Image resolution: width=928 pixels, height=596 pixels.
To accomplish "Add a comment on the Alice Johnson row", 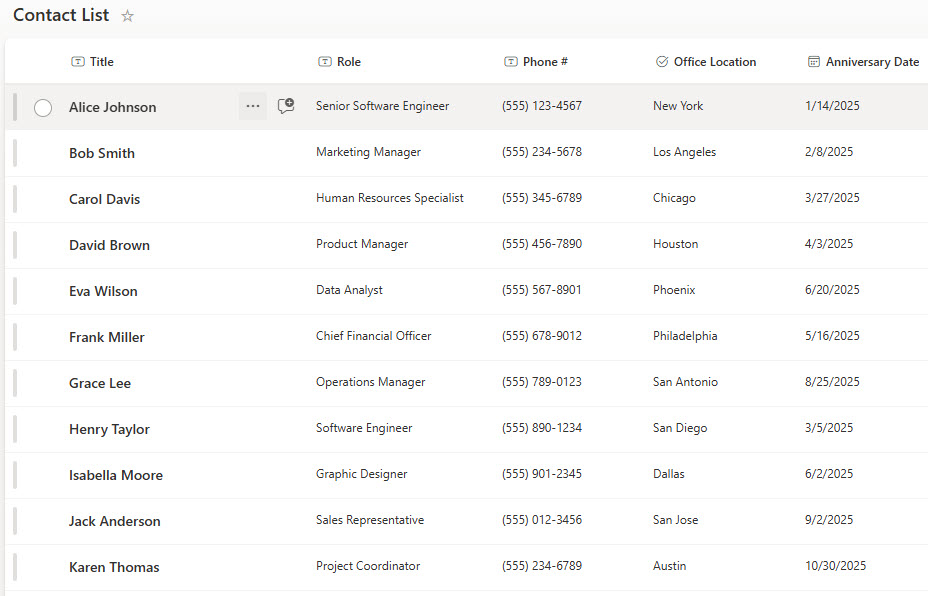I will point(286,106).
